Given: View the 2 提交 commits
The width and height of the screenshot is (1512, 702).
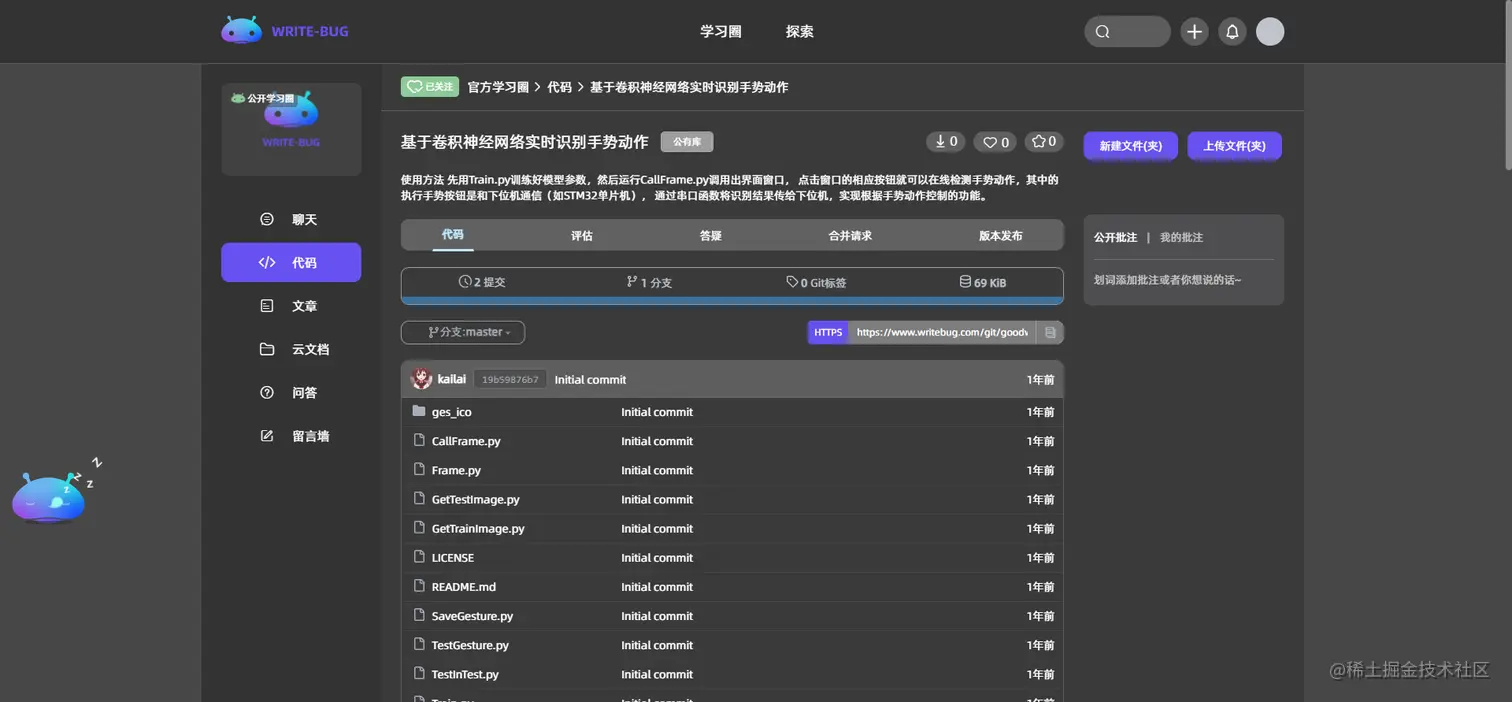Looking at the screenshot, I should [x=482, y=282].
